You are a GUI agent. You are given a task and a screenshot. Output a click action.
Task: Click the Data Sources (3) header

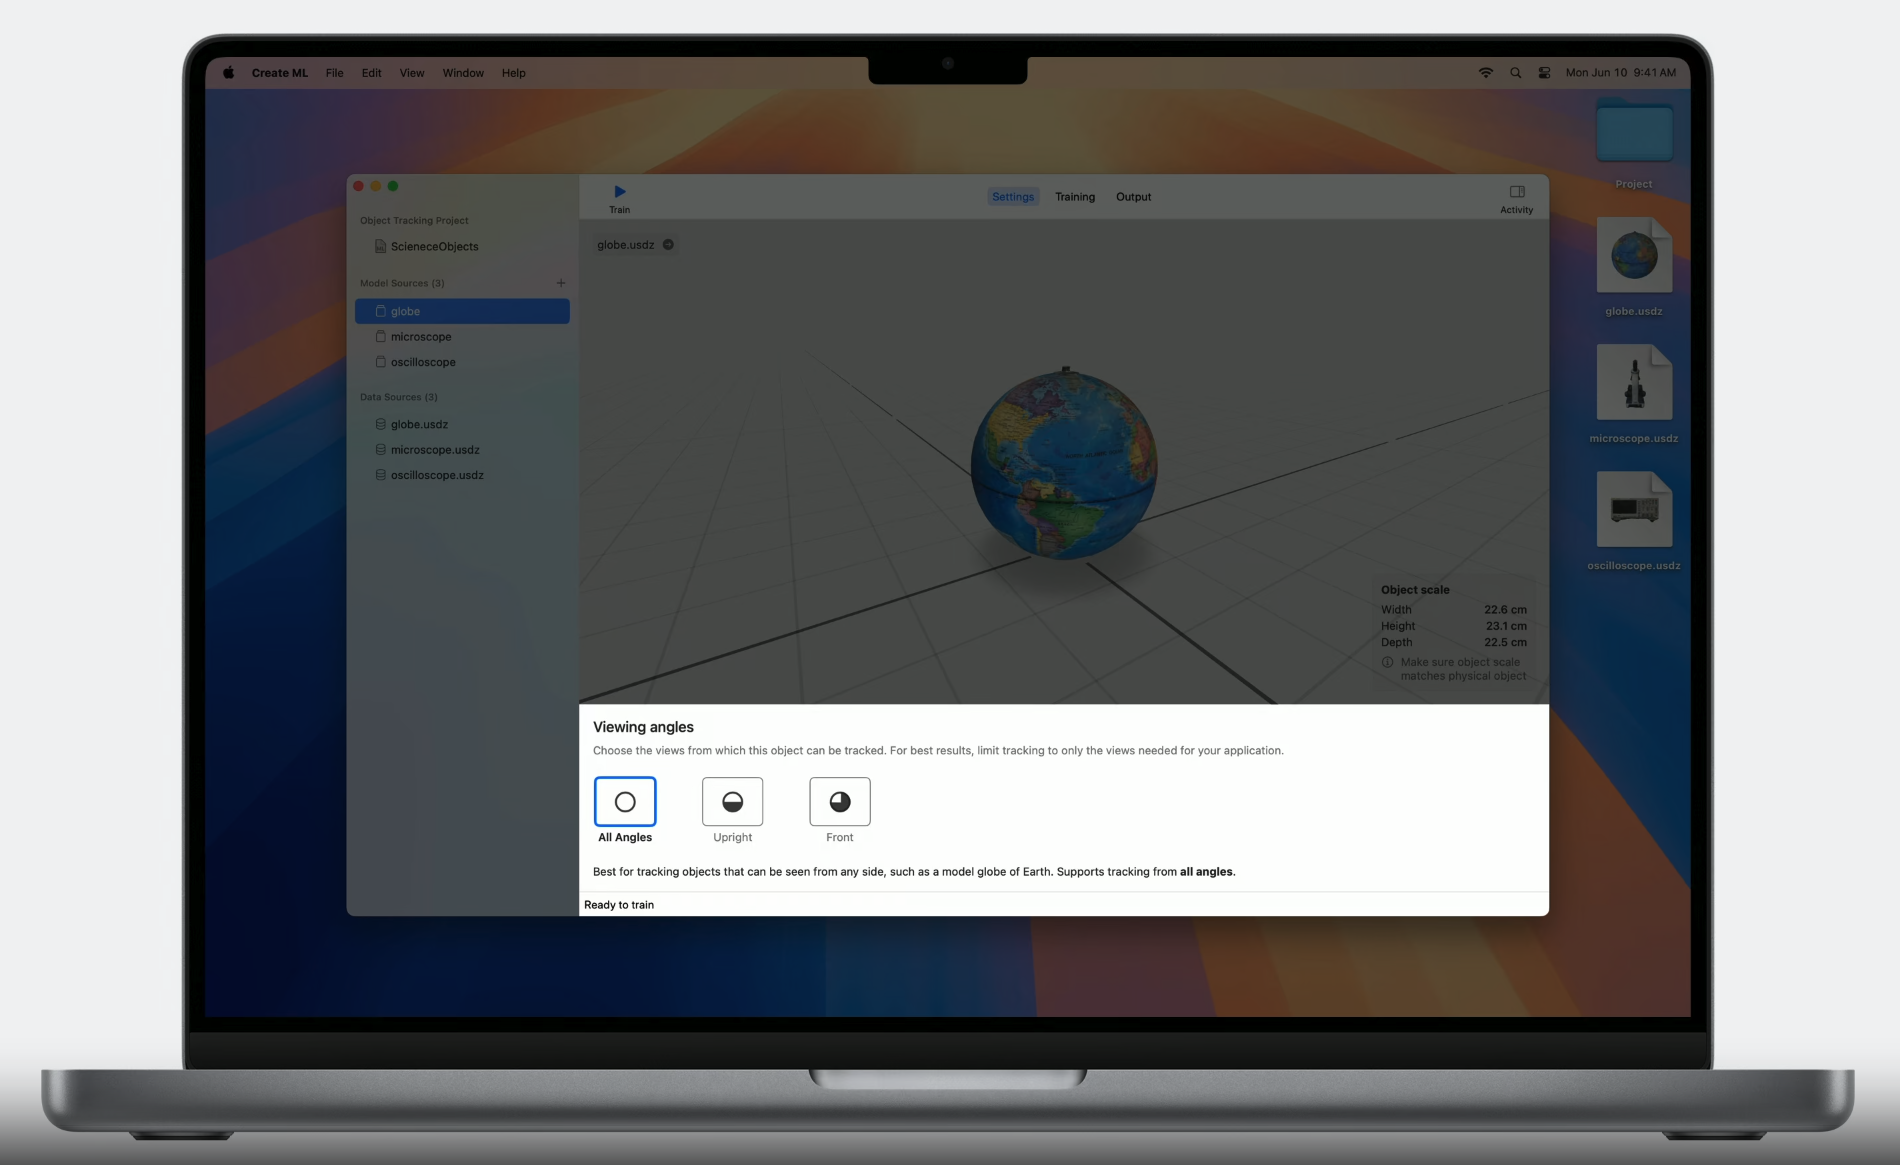tap(399, 397)
